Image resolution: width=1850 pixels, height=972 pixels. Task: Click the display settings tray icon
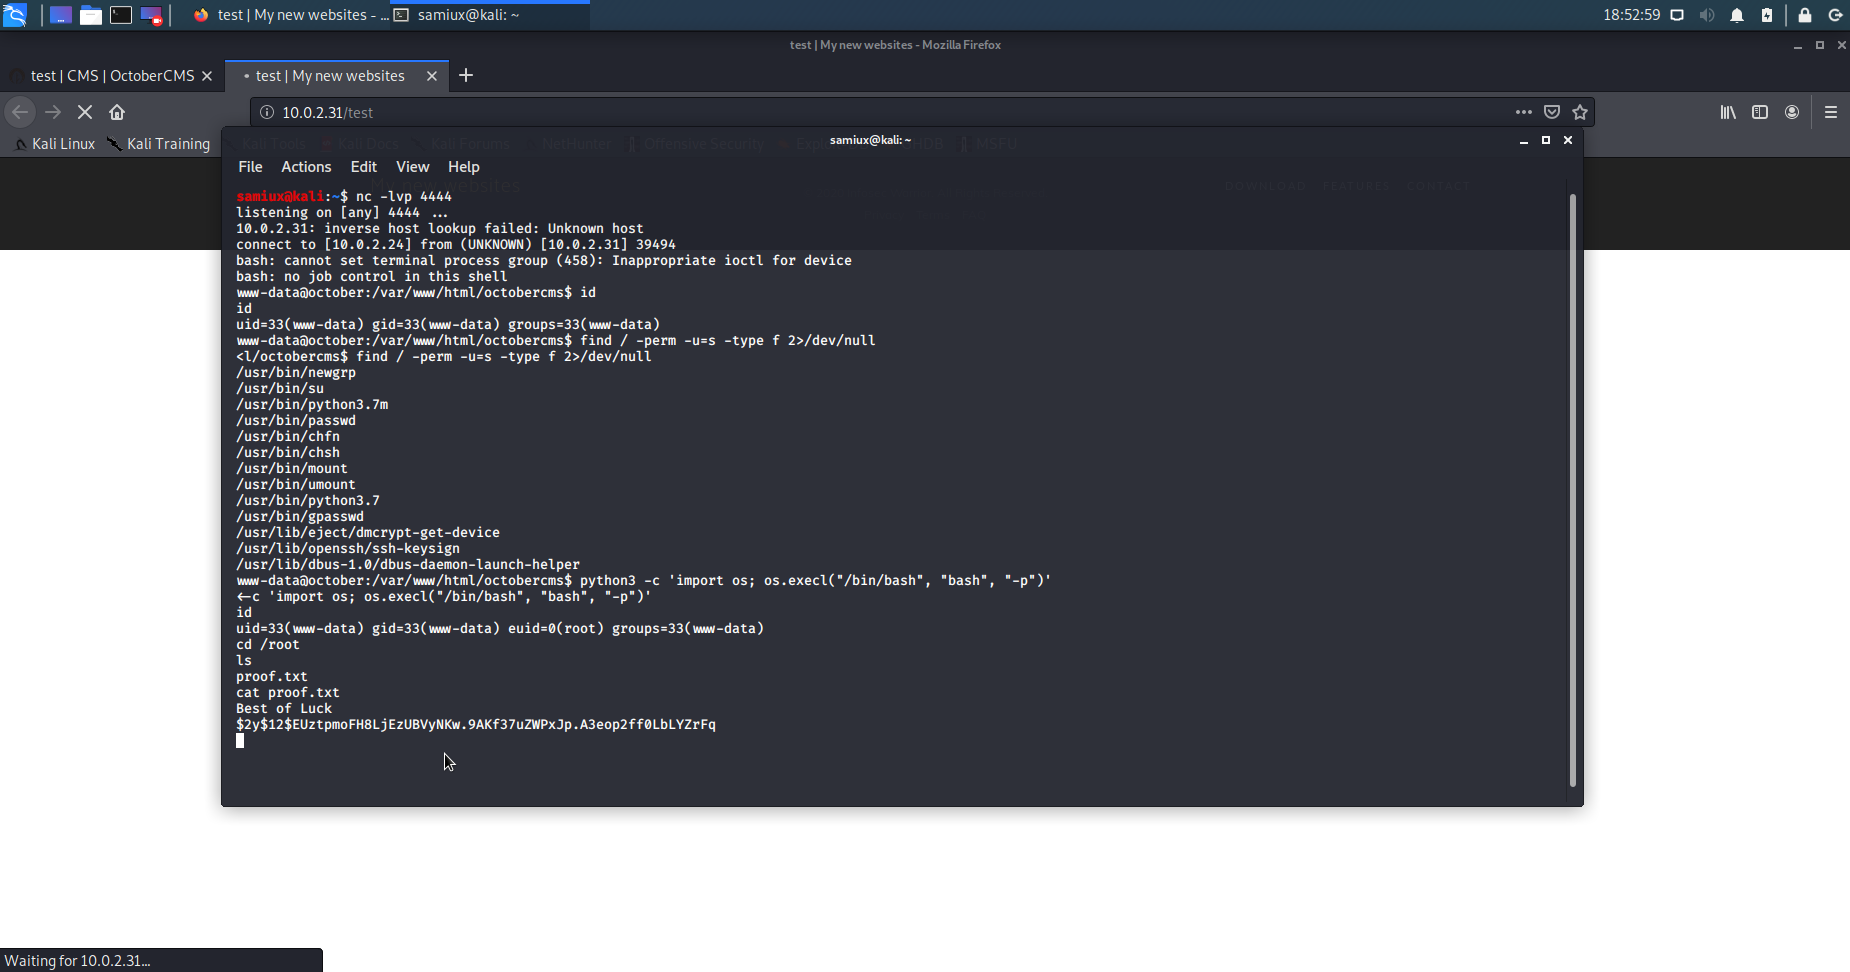click(x=1677, y=15)
